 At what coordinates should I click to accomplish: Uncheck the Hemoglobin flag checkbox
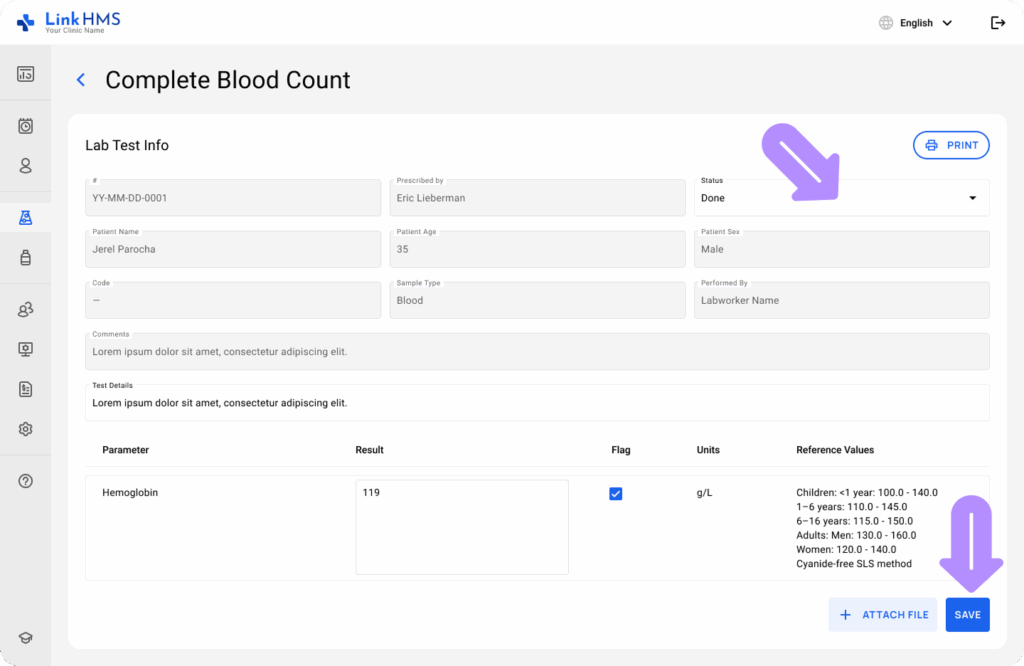(616, 494)
